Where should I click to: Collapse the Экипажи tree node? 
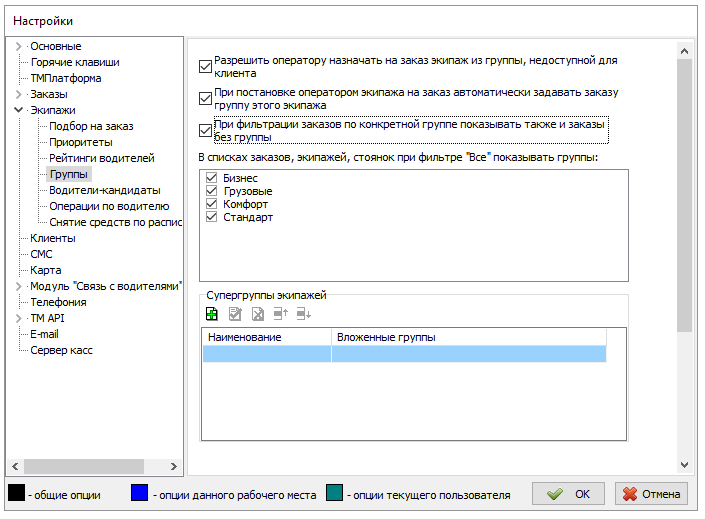tap(18, 110)
